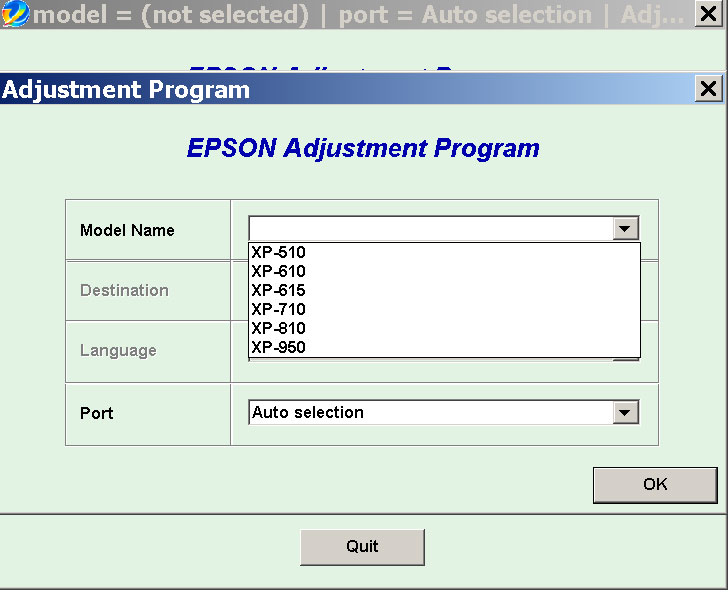
Task: Choose the XP-810 model entry
Action: click(444, 328)
